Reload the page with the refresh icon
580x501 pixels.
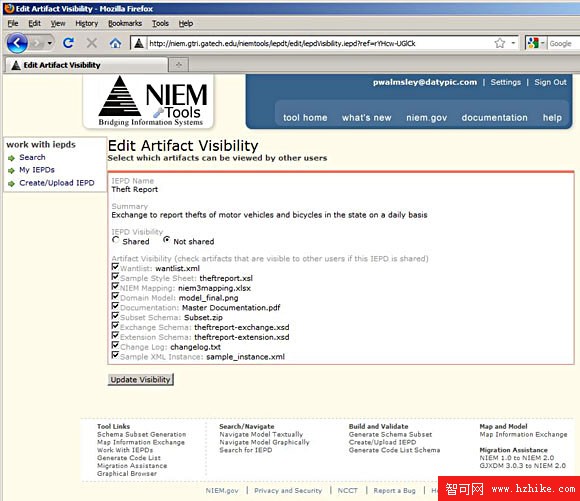tap(68, 43)
